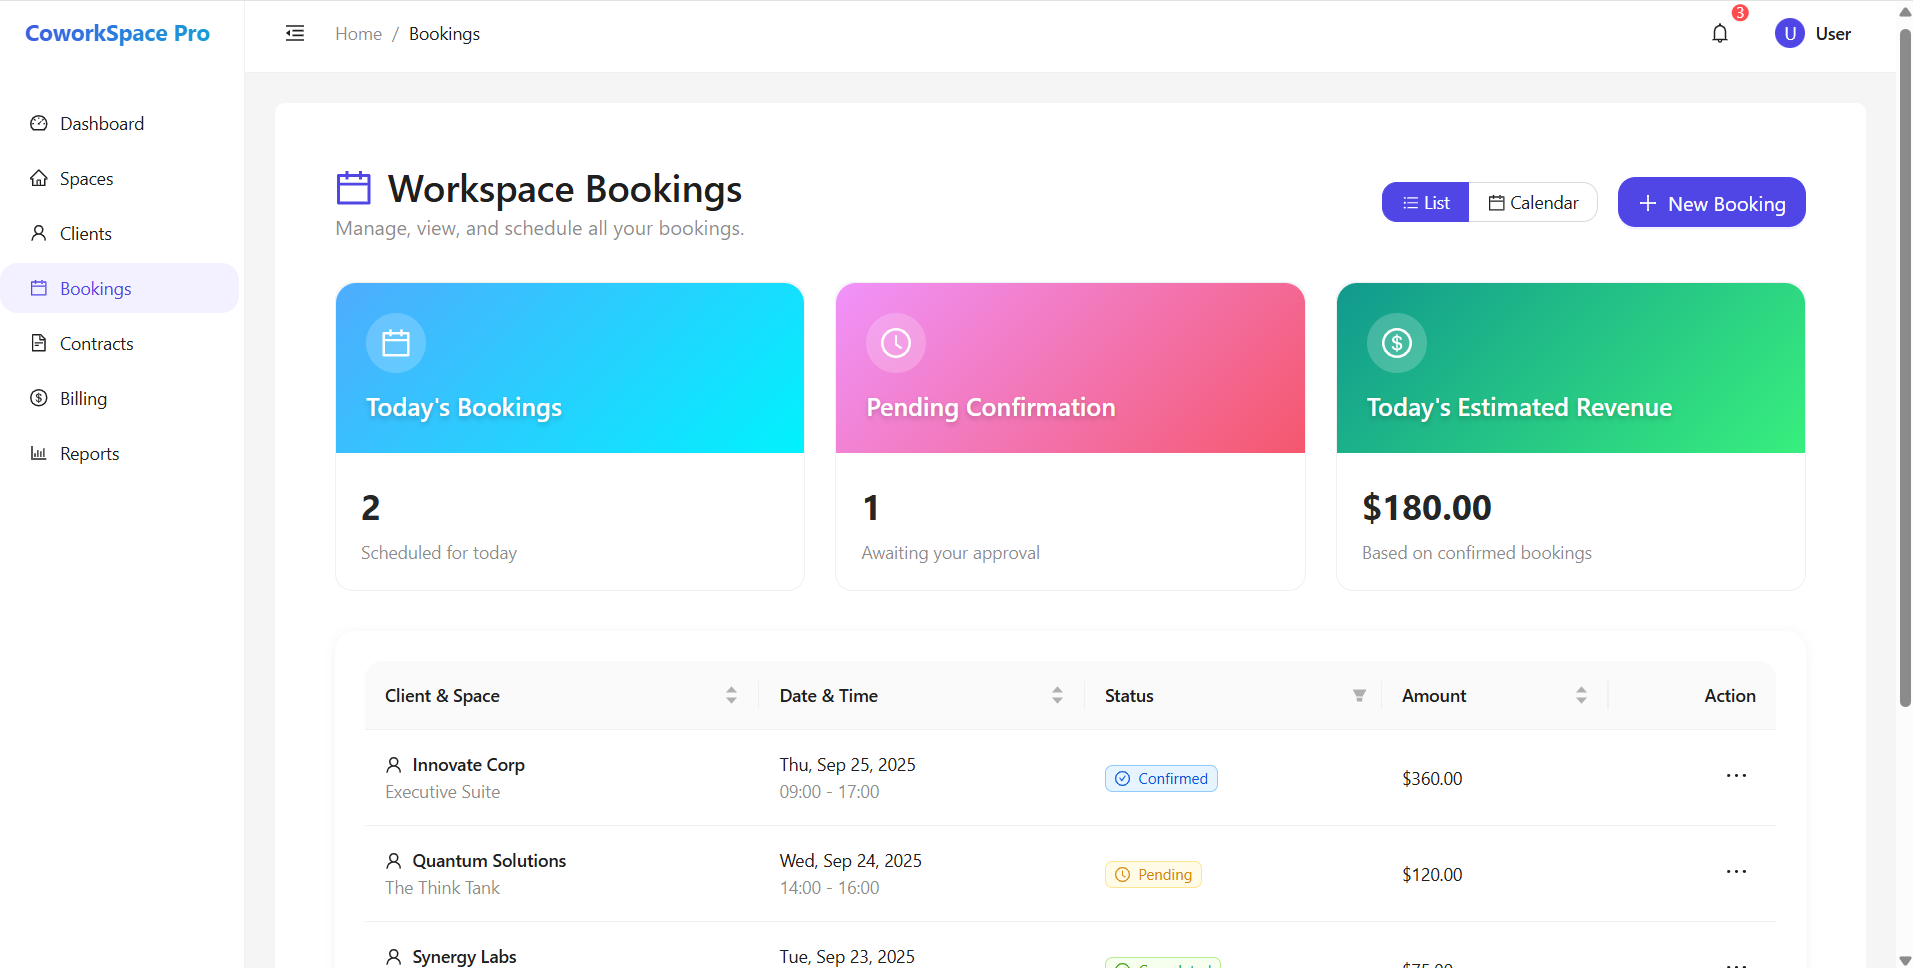Click the Dashboard gauge icon
1913x968 pixels.
(x=39, y=124)
